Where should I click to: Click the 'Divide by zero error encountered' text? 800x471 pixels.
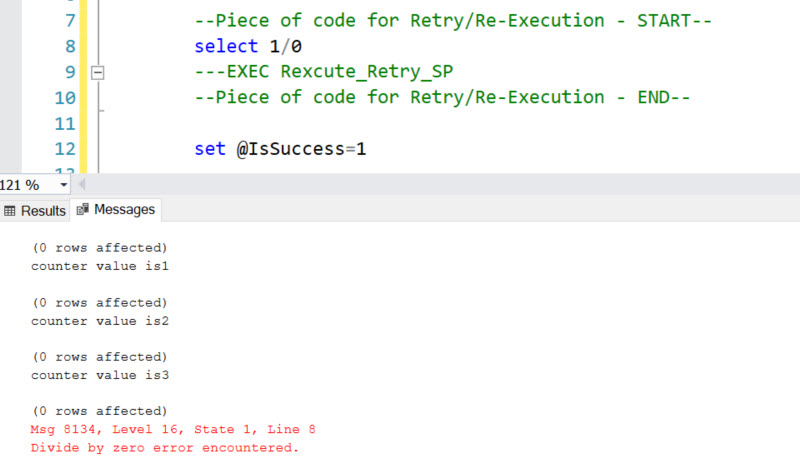click(x=165, y=447)
